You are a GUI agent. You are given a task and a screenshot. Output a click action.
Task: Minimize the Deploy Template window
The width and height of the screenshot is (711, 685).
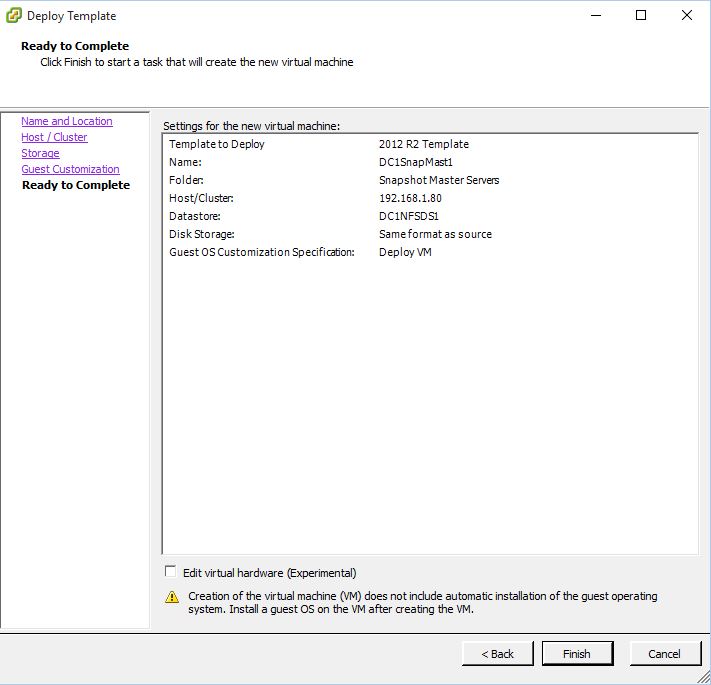coord(596,15)
